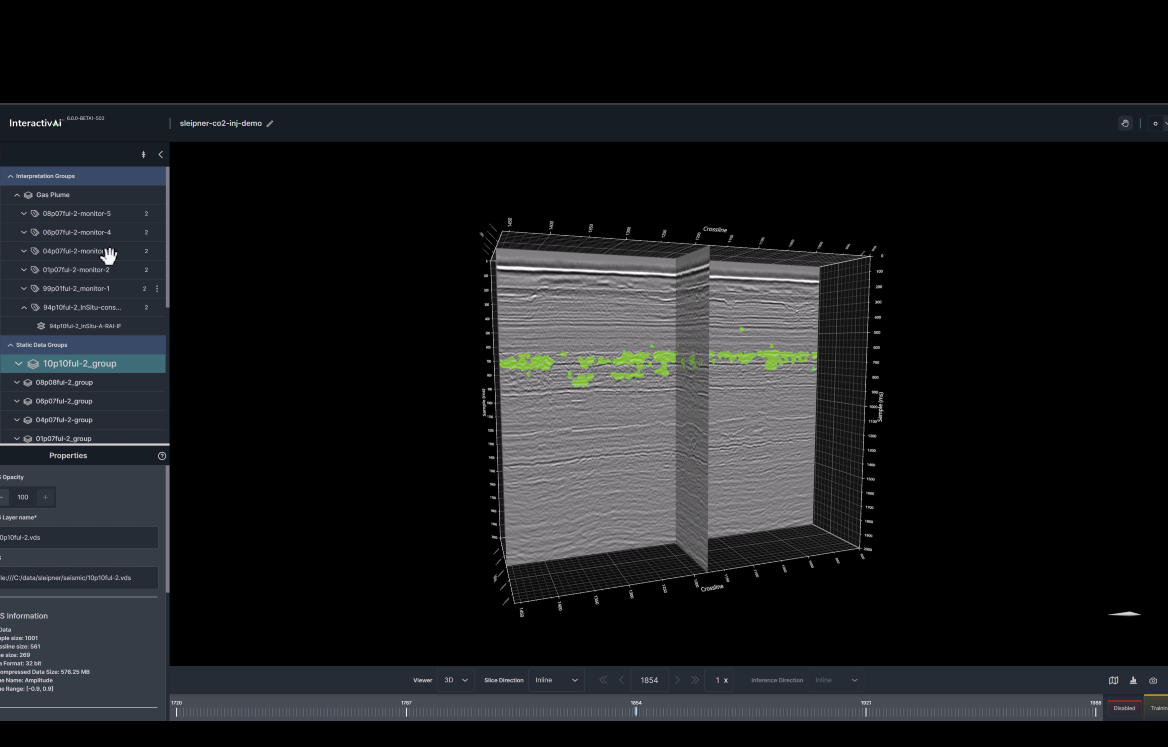Screen dimensions: 1168x747
Task: Expand the 08p07ful-2-monitor-5 tree item
Action: coord(24,214)
